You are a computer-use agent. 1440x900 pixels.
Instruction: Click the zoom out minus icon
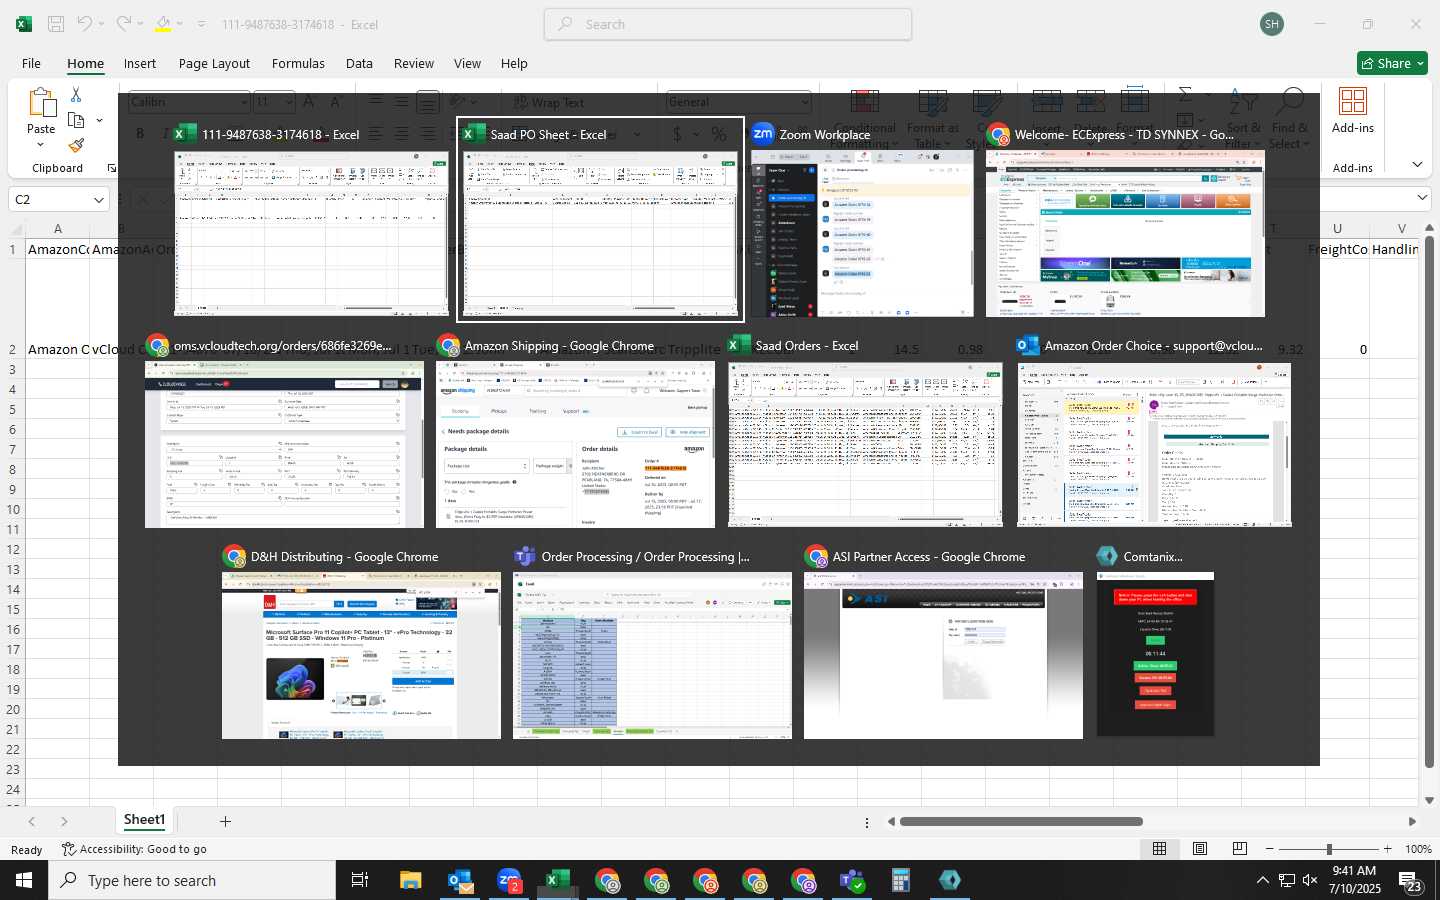click(1270, 849)
